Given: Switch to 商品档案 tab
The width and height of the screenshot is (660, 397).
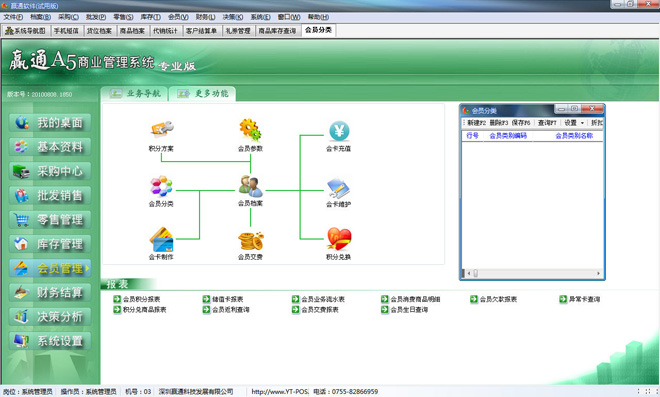Looking at the screenshot, I should tap(132, 31).
